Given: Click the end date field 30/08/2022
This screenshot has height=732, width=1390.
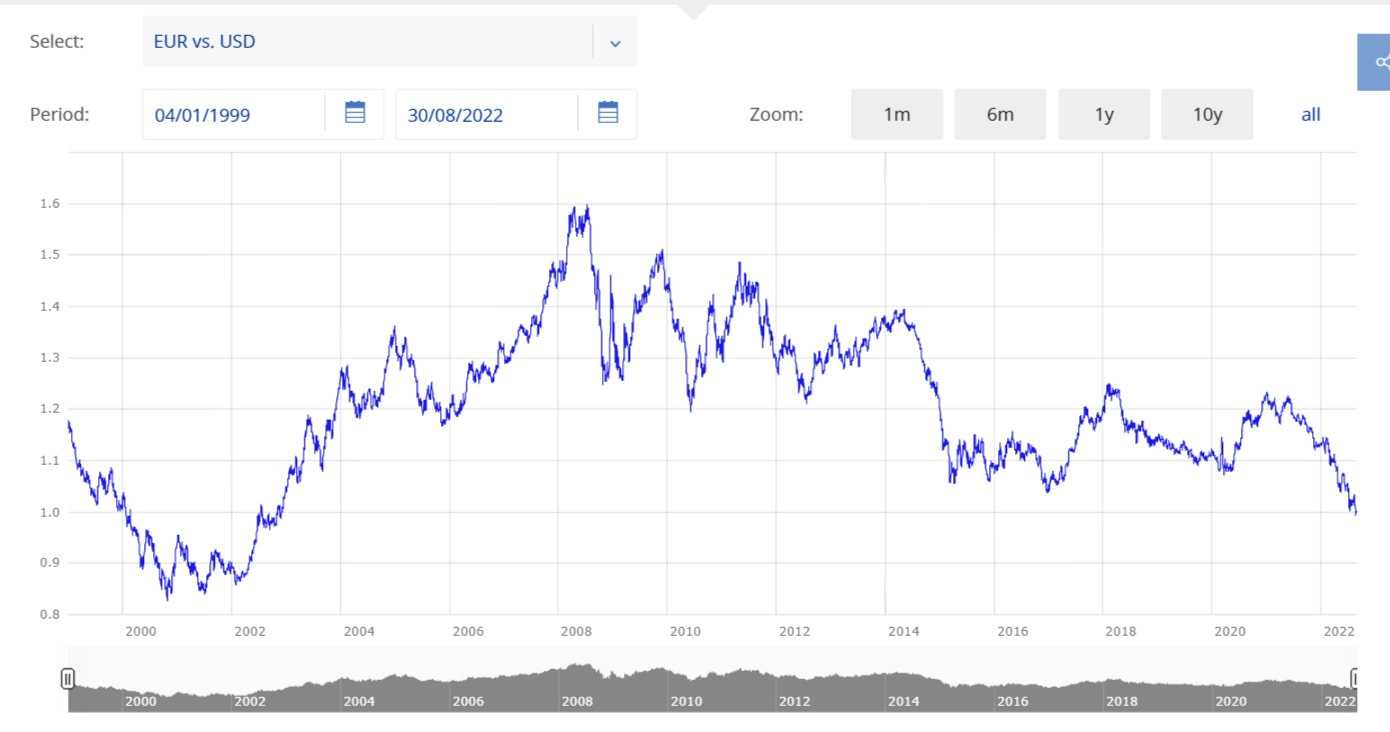Looking at the screenshot, I should pyautogui.click(x=486, y=114).
